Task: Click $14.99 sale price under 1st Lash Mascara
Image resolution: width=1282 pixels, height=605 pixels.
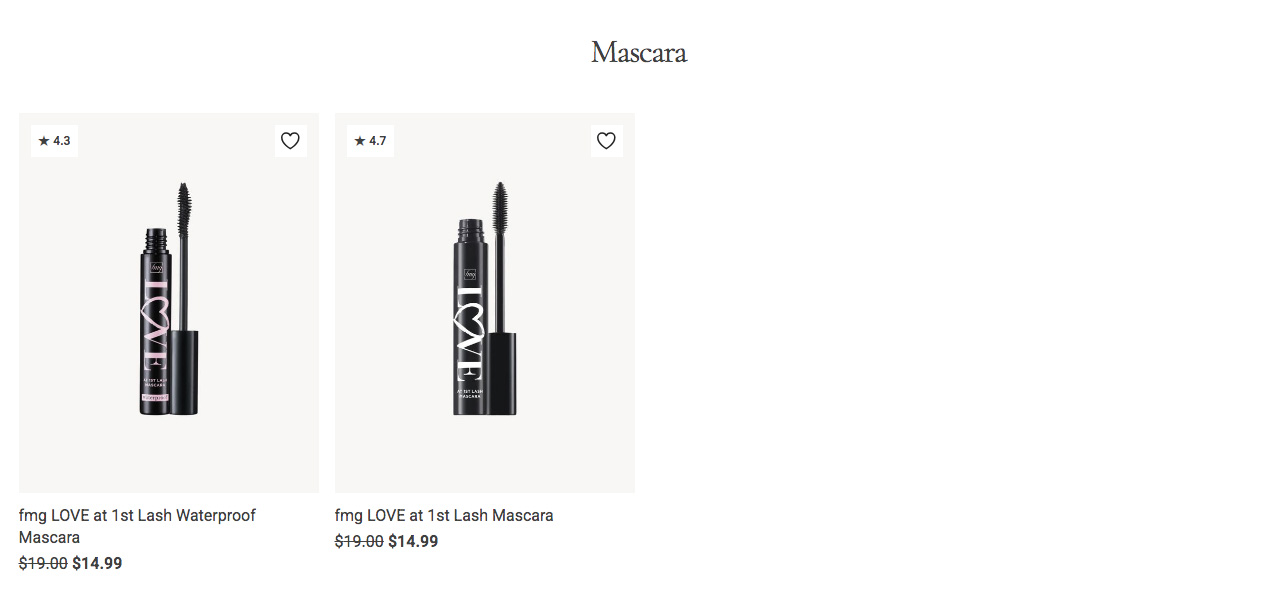Action: click(x=413, y=541)
